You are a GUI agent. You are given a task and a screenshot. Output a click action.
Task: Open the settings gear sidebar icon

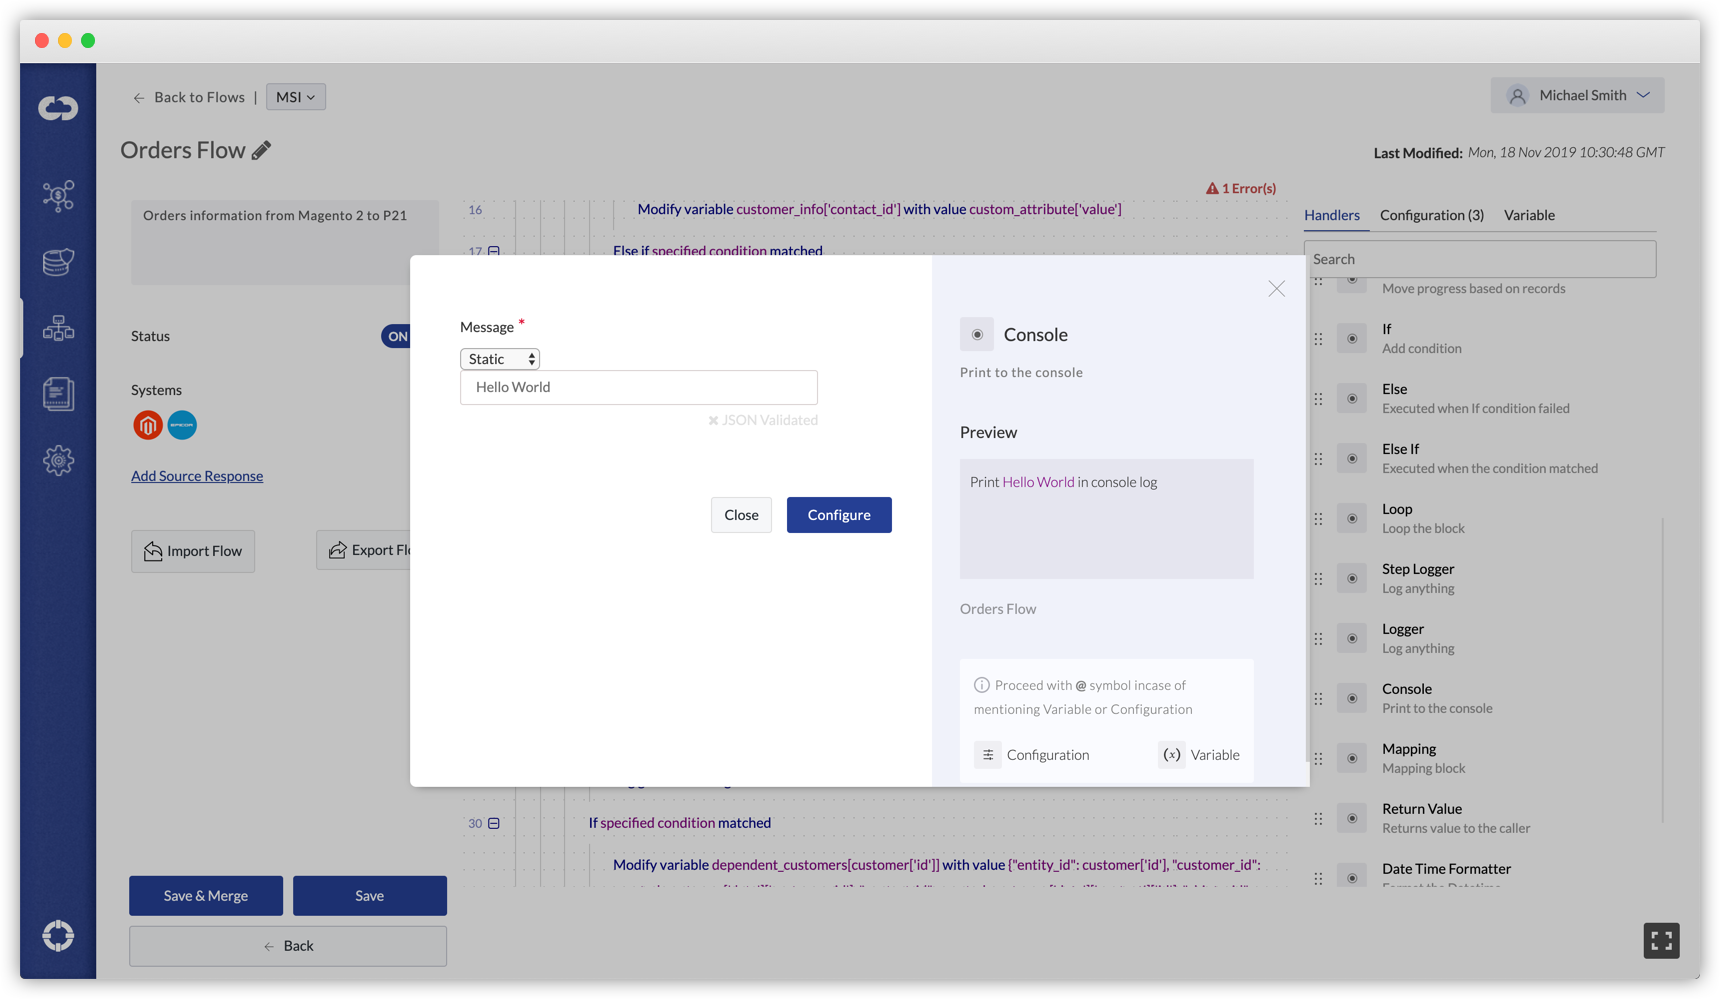point(58,460)
